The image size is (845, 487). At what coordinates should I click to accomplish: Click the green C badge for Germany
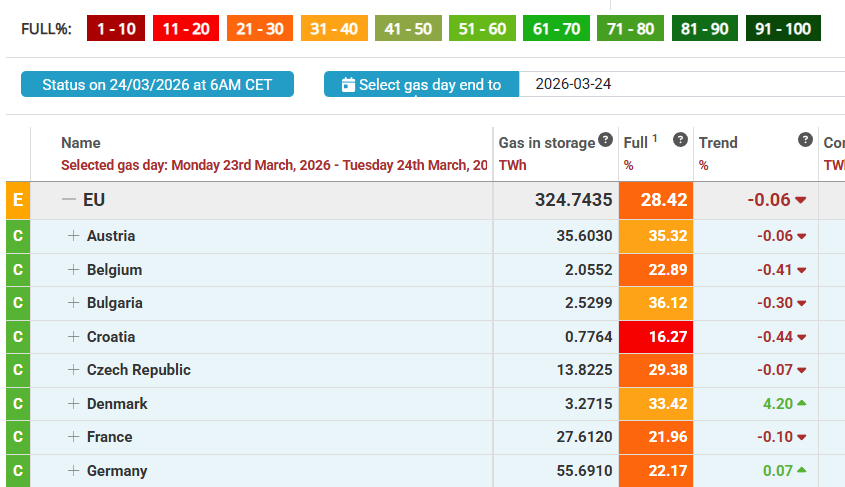[x=18, y=471]
